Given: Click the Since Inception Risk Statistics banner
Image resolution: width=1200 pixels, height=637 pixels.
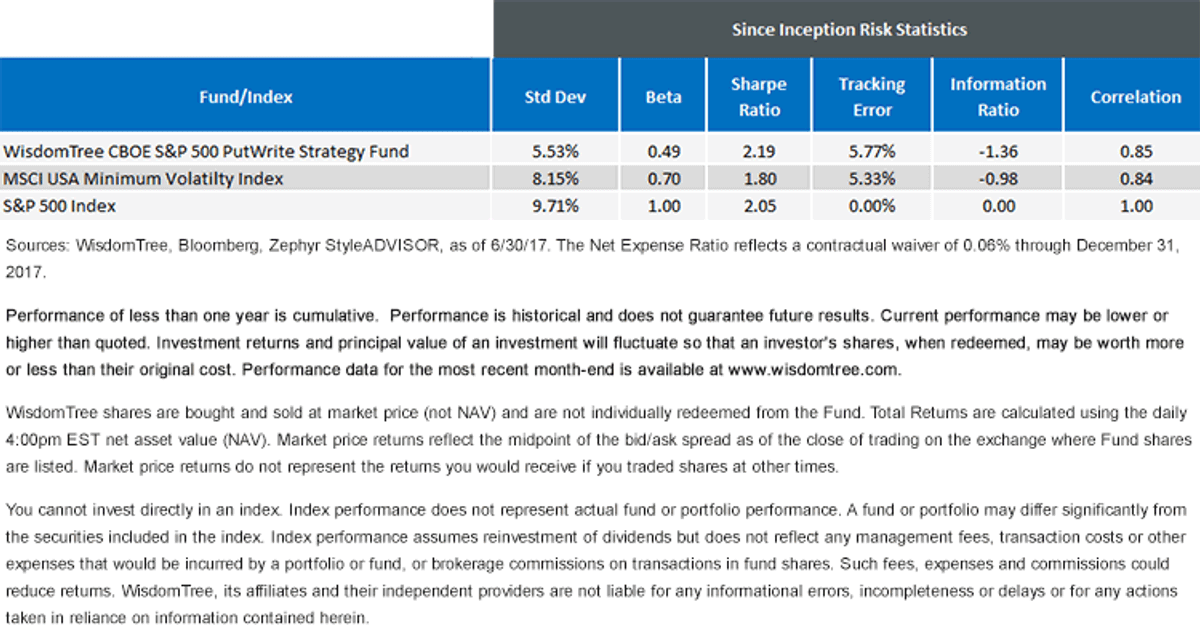Looking at the screenshot, I should pyautogui.click(x=847, y=29).
